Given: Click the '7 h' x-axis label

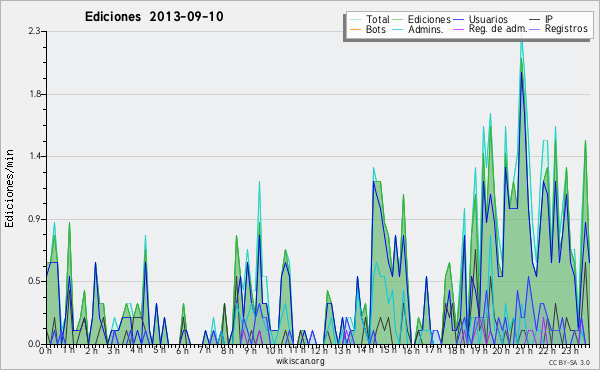Looking at the screenshot, I should [205, 350].
